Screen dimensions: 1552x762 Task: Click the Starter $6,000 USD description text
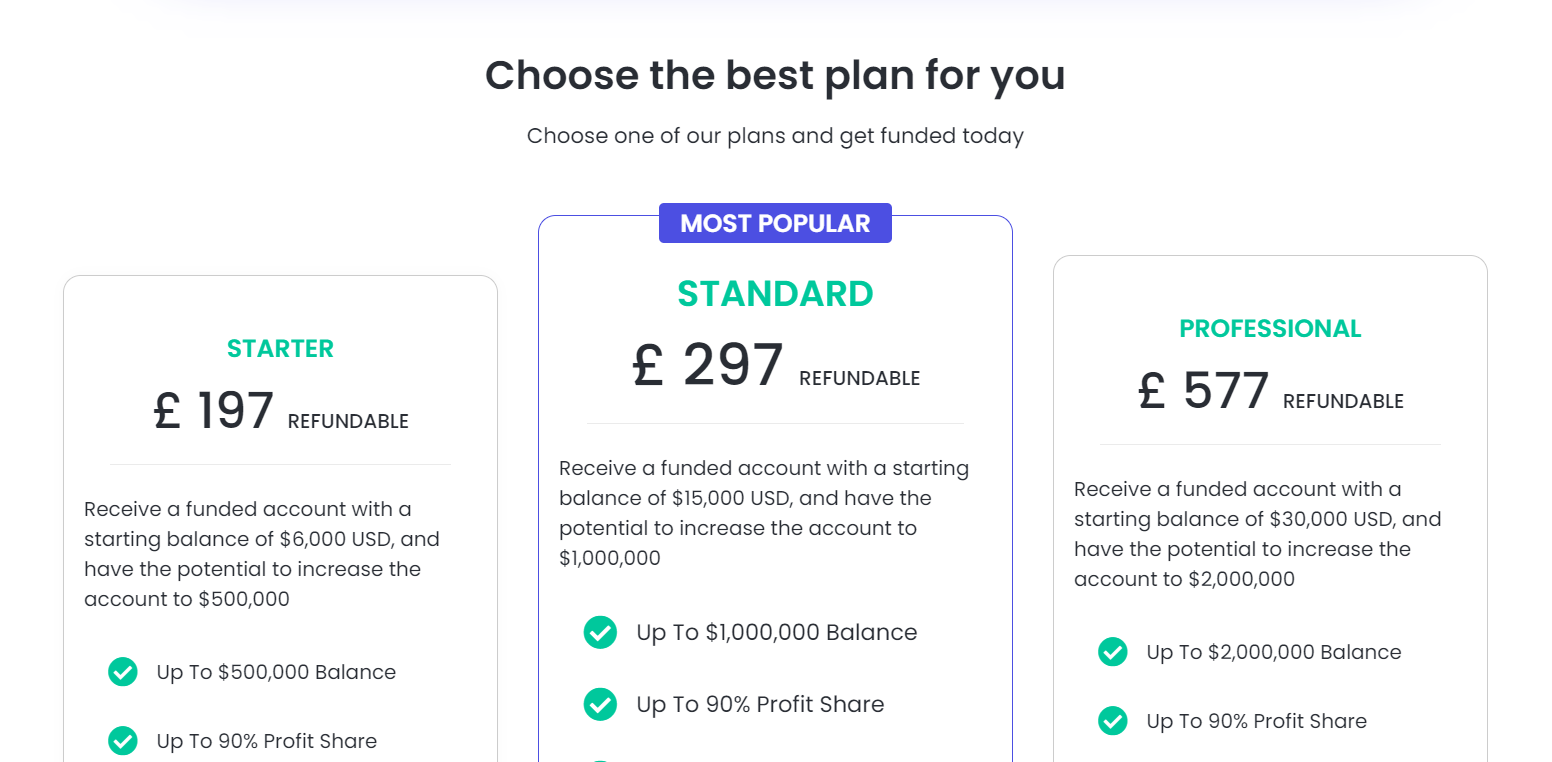pos(264,554)
